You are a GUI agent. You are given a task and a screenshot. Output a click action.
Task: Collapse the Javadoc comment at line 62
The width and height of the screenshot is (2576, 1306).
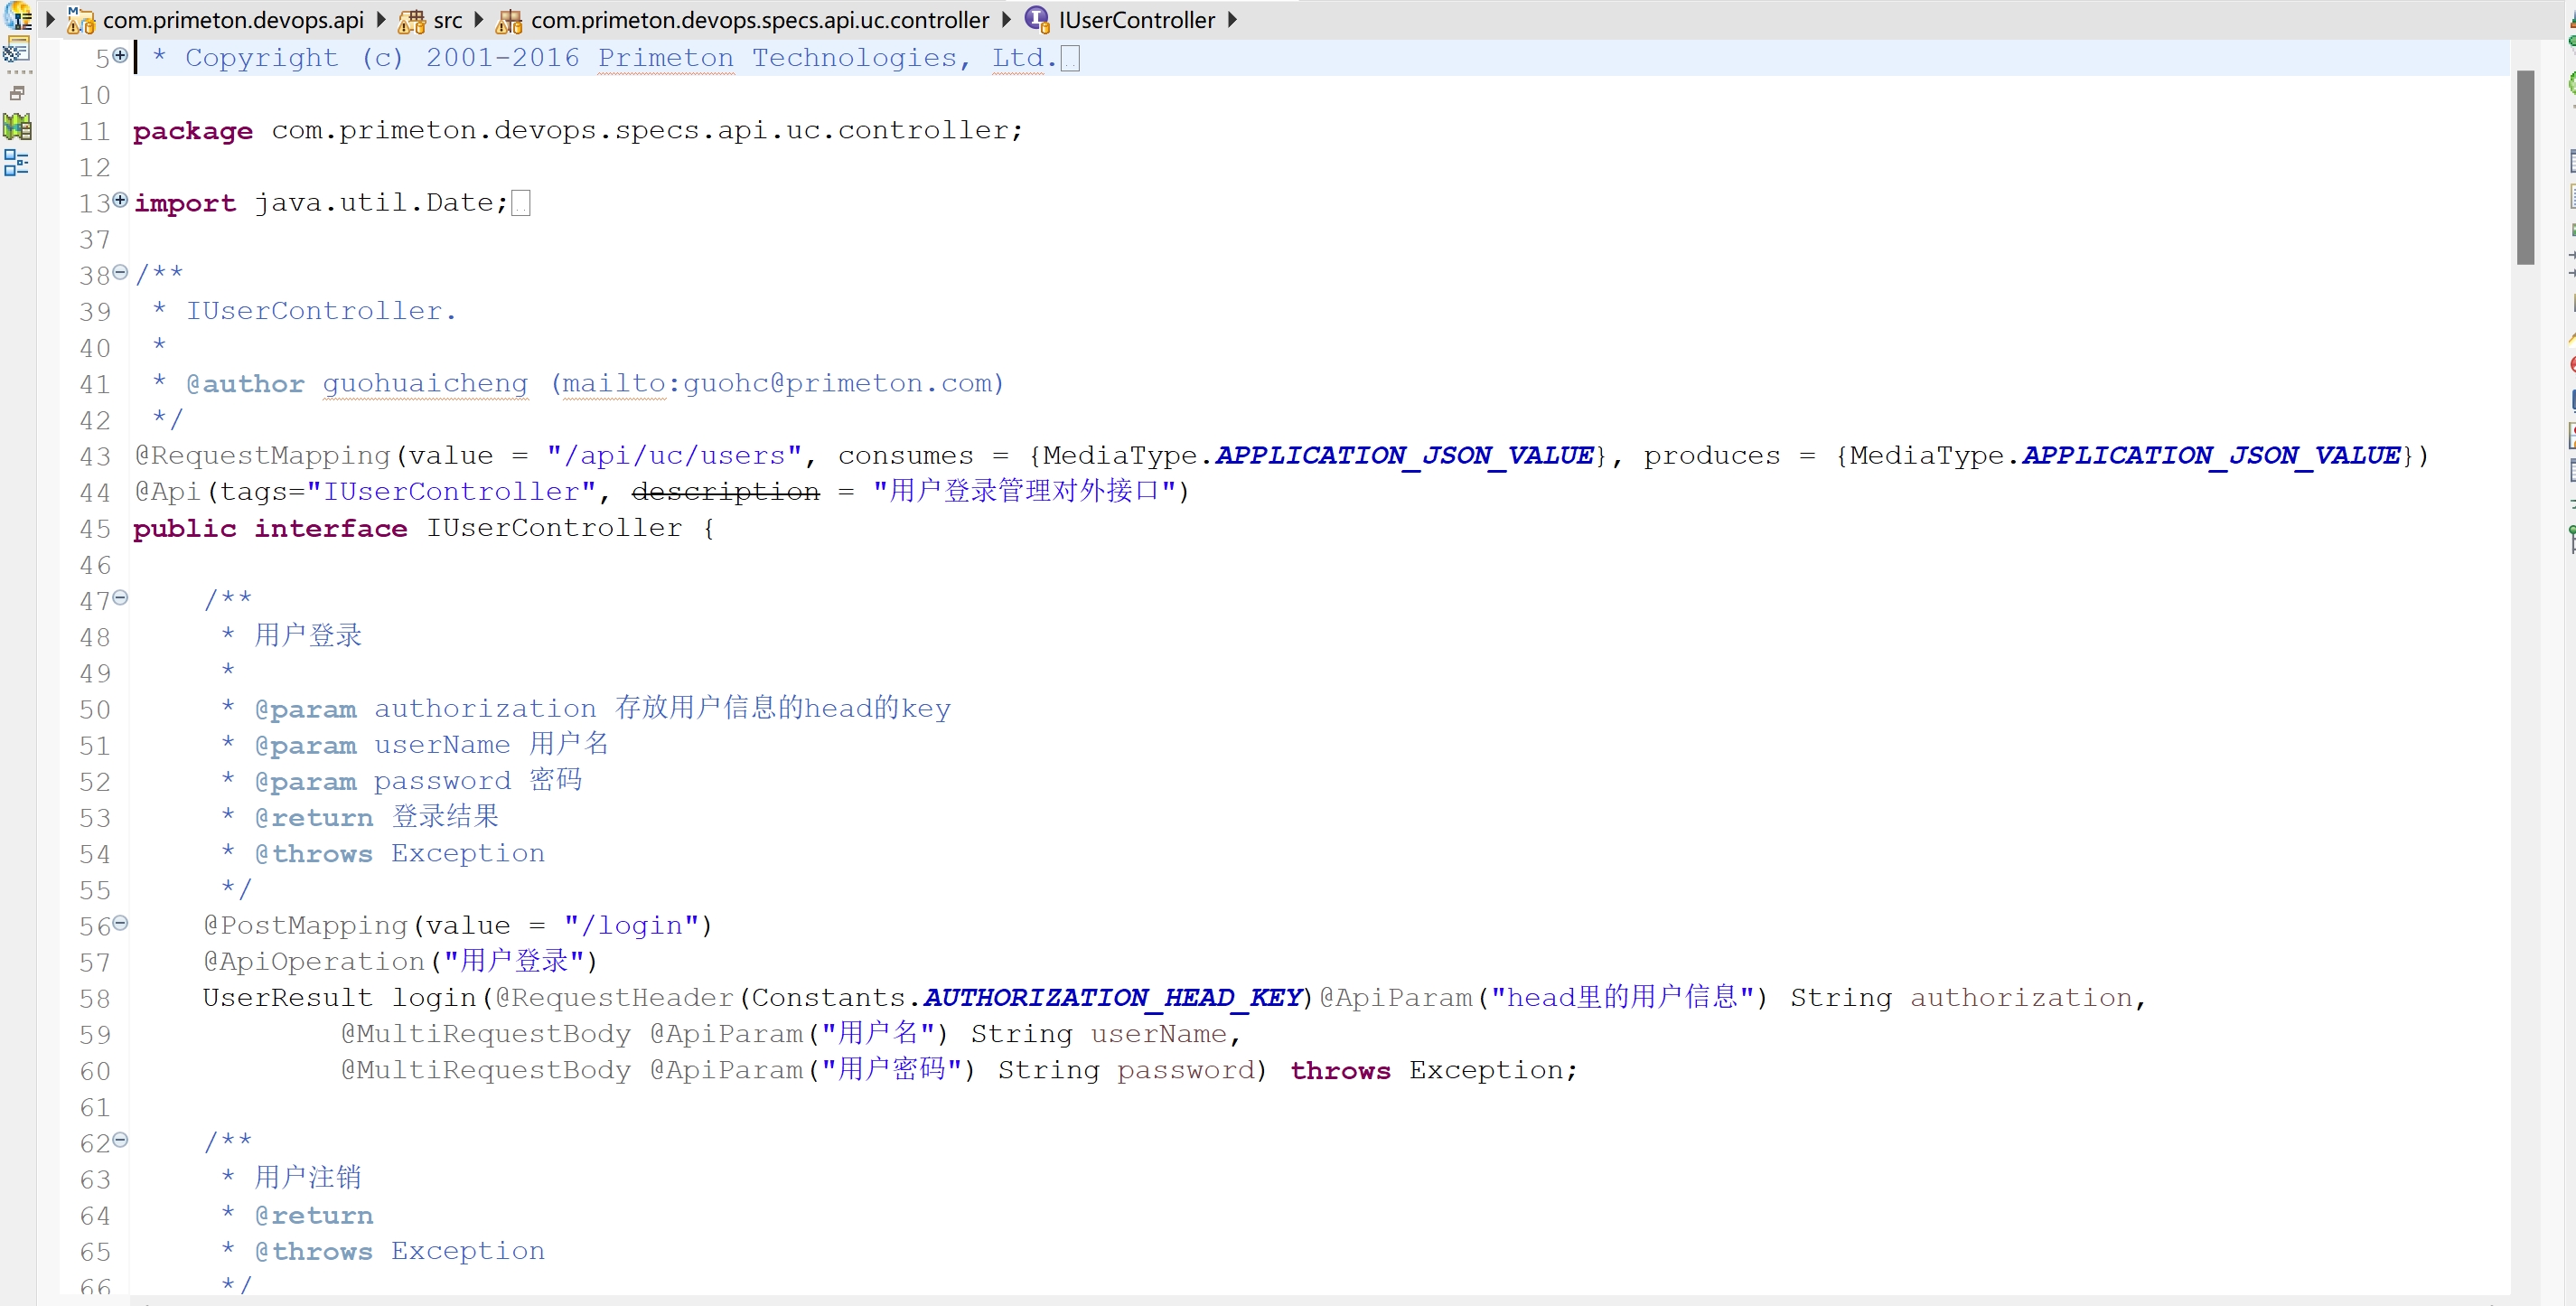(120, 1139)
